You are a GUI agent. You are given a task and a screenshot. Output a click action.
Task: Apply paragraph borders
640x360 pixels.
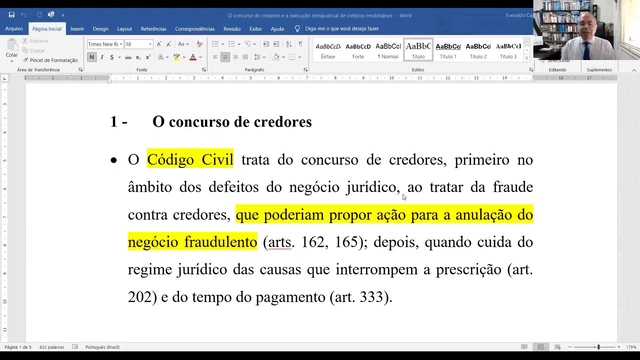tap(292, 58)
